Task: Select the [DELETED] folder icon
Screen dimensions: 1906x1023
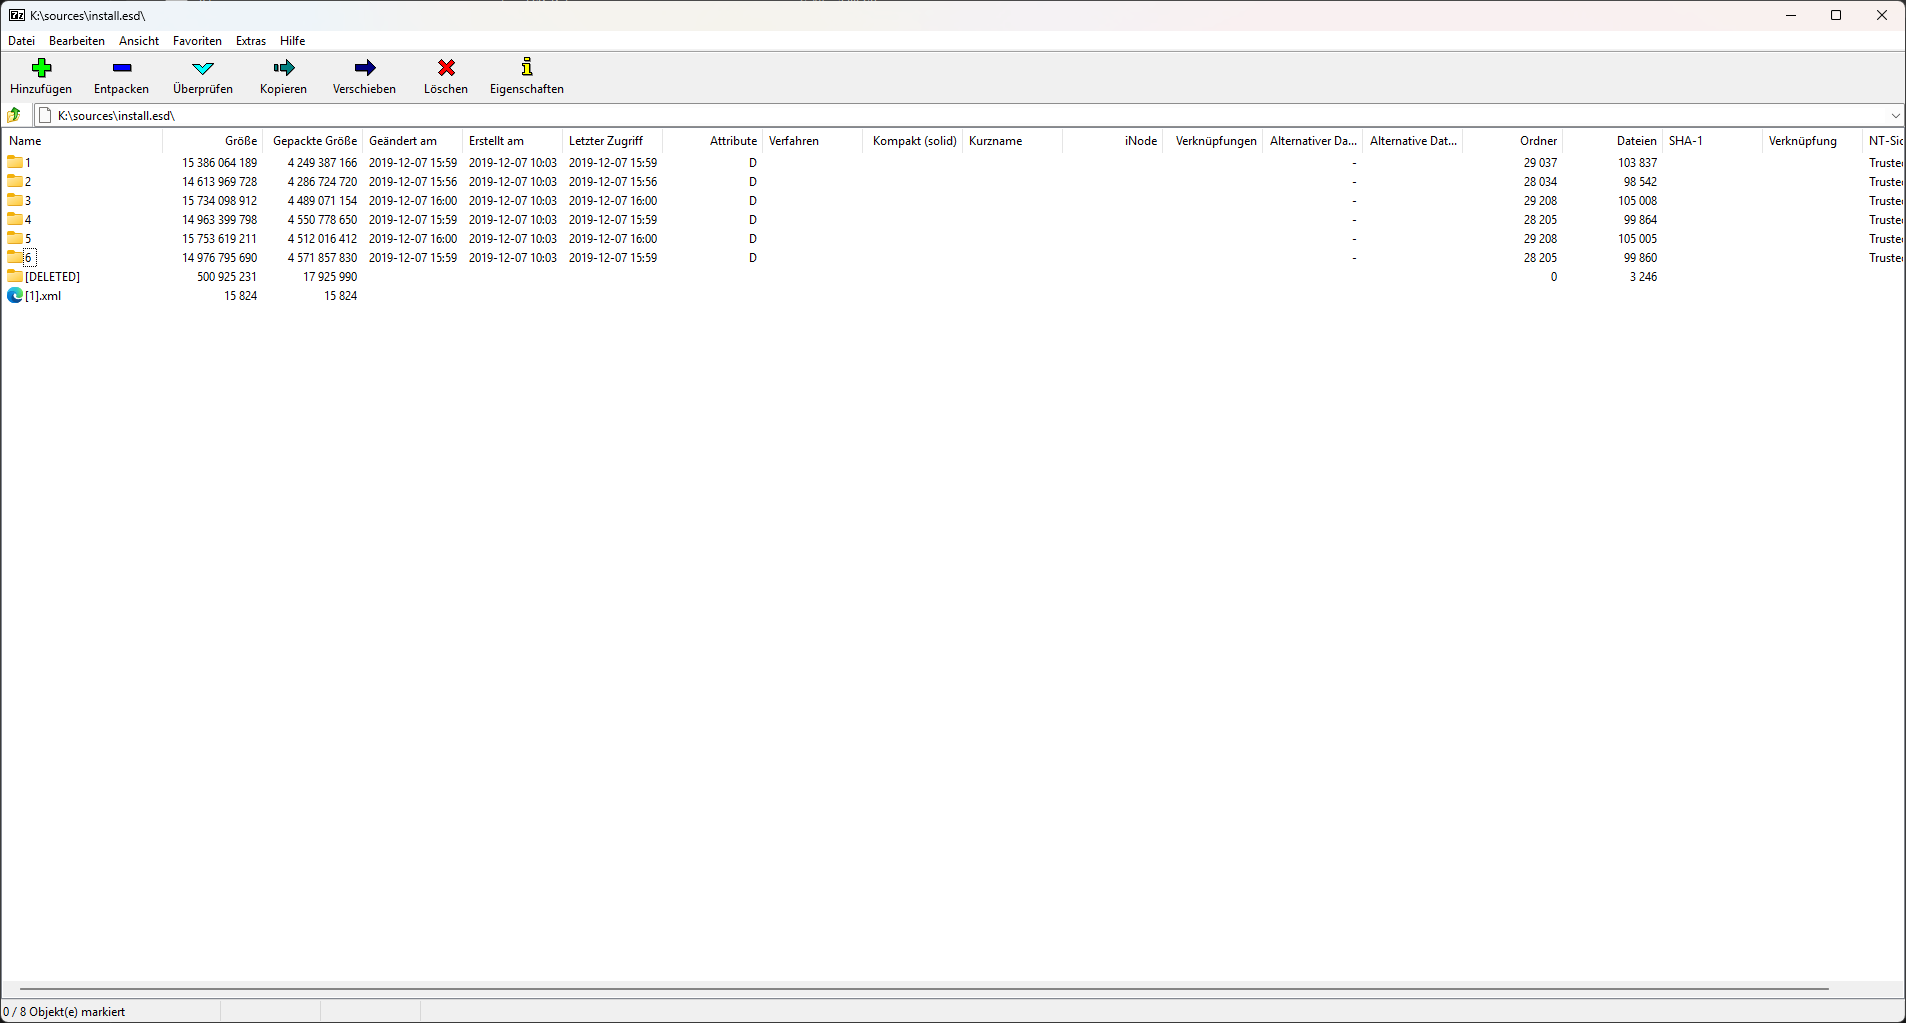Action: click(15, 276)
